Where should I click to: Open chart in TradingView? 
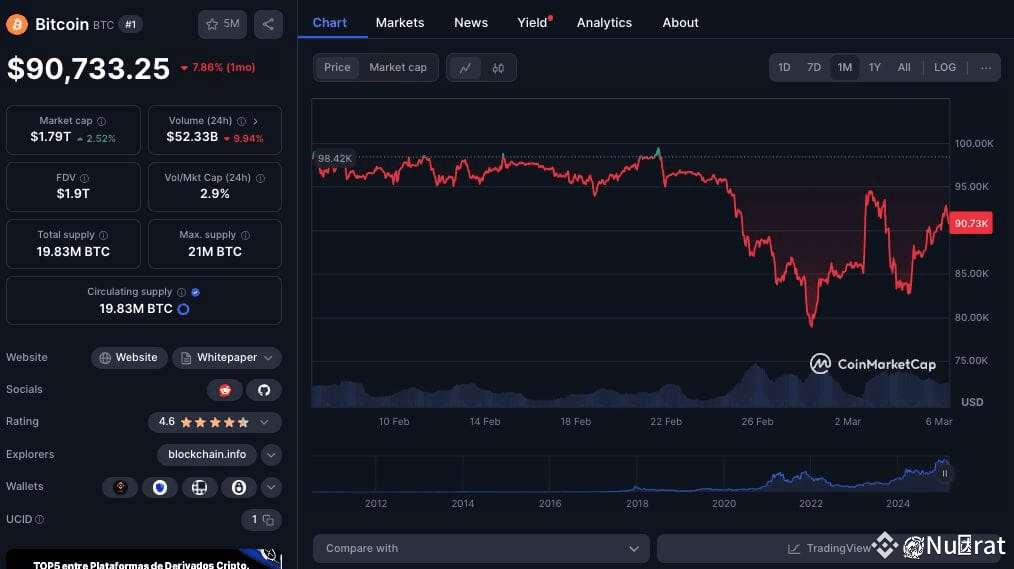click(x=829, y=548)
